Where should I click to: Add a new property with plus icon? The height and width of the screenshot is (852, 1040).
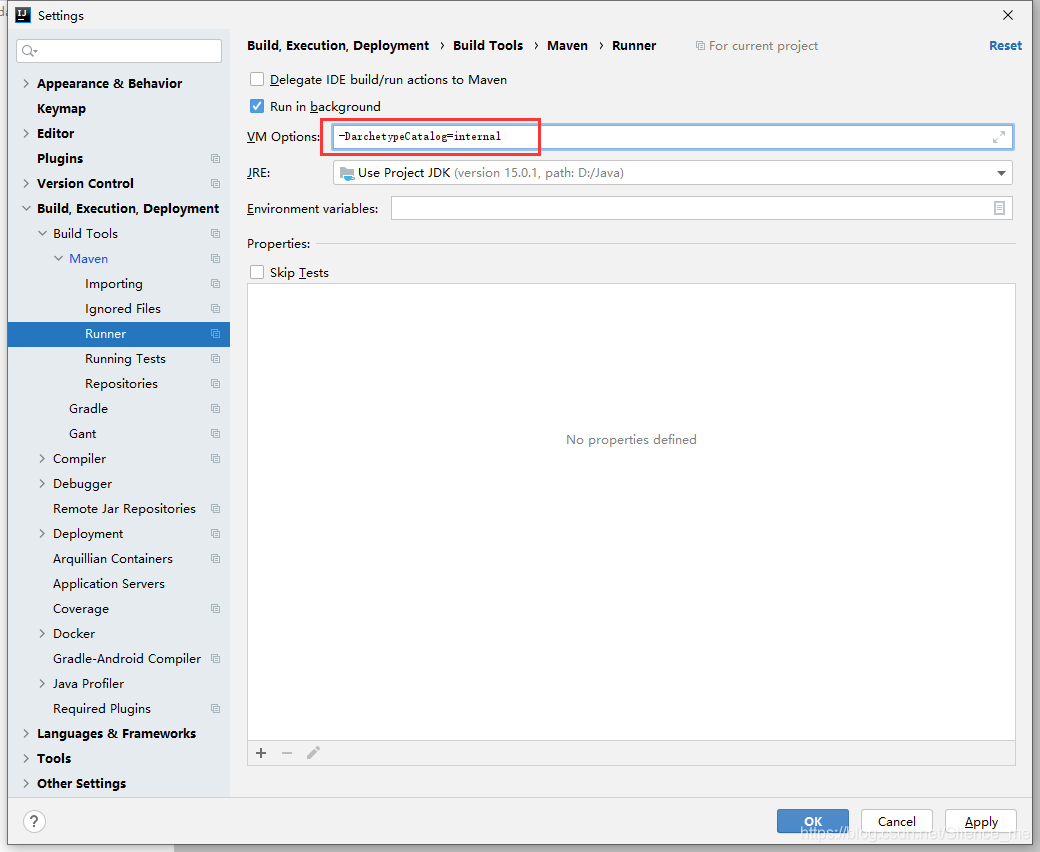261,753
